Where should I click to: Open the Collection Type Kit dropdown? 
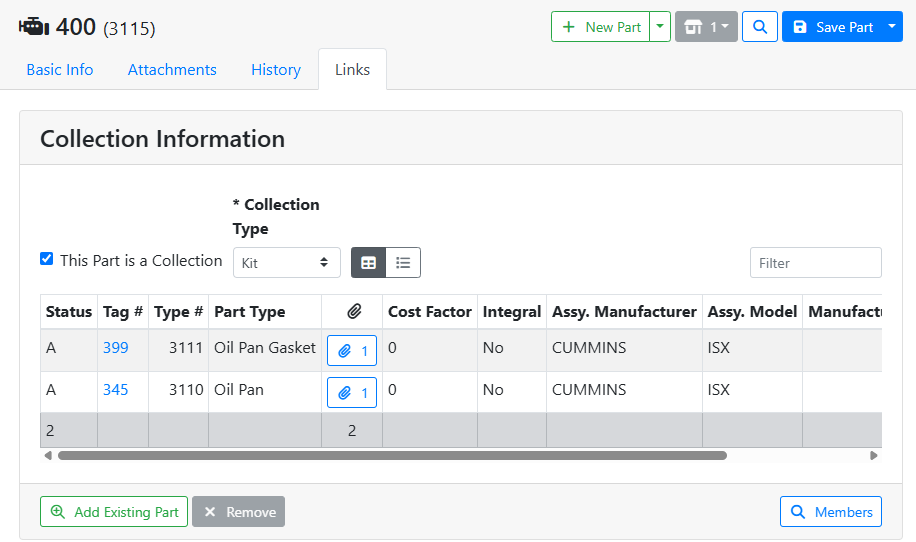[286, 262]
